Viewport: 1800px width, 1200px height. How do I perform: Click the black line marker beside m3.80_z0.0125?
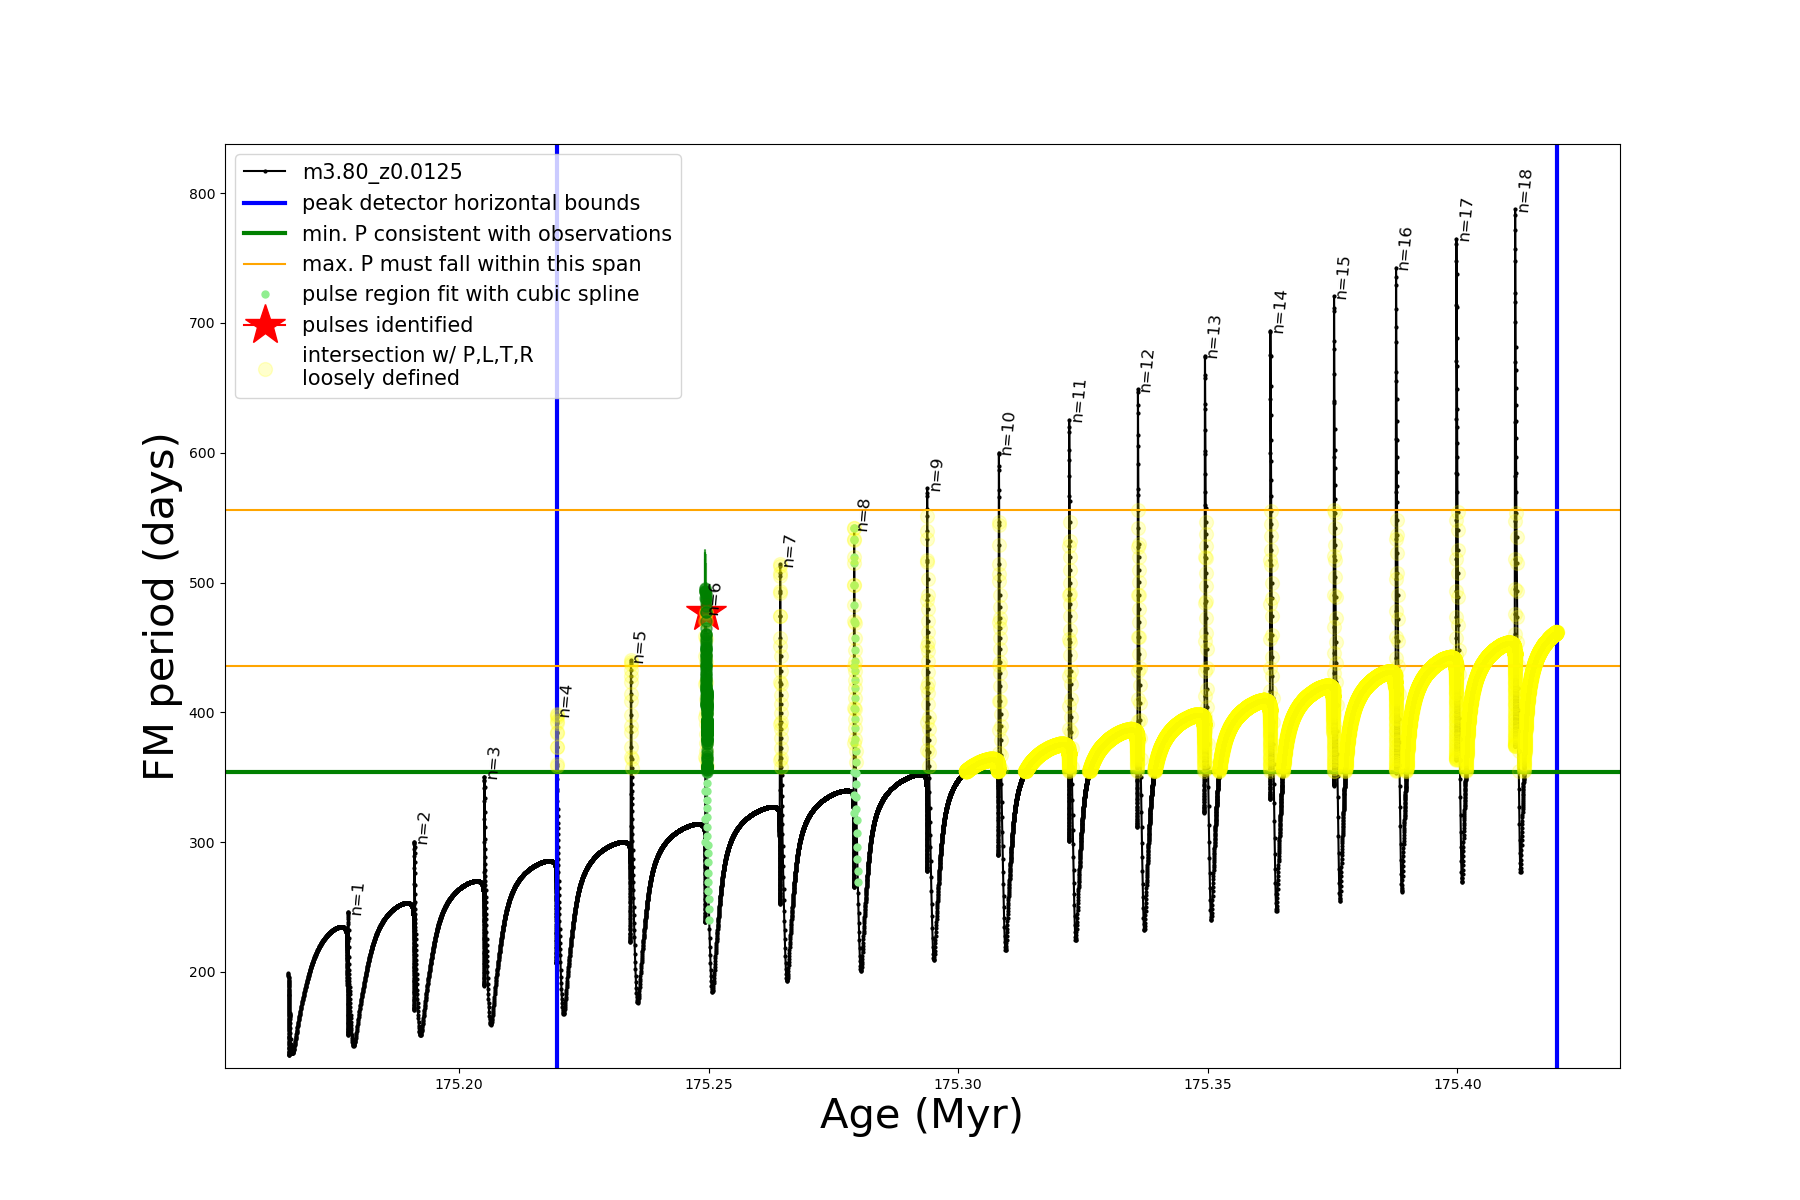tap(265, 172)
